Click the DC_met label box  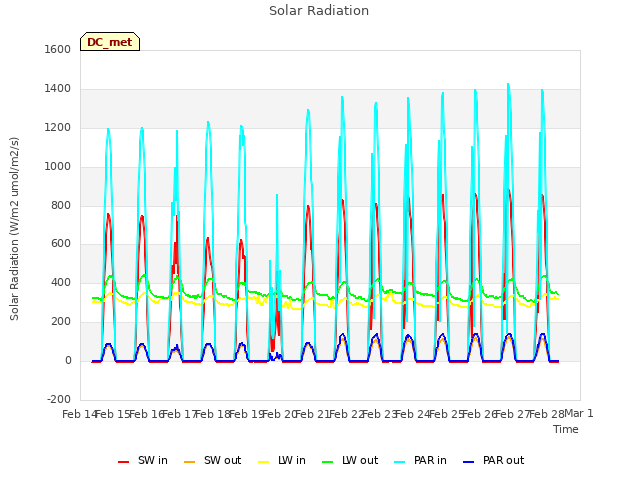pyautogui.click(x=110, y=42)
